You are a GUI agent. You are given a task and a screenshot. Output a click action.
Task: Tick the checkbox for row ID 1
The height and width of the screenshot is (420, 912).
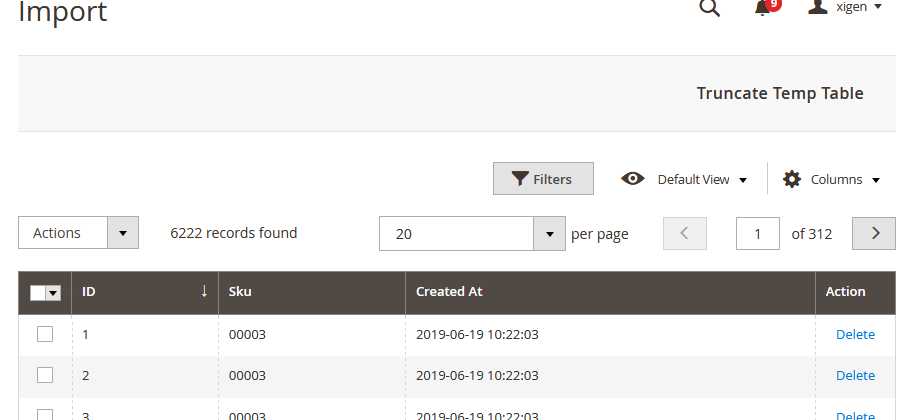[x=45, y=334]
